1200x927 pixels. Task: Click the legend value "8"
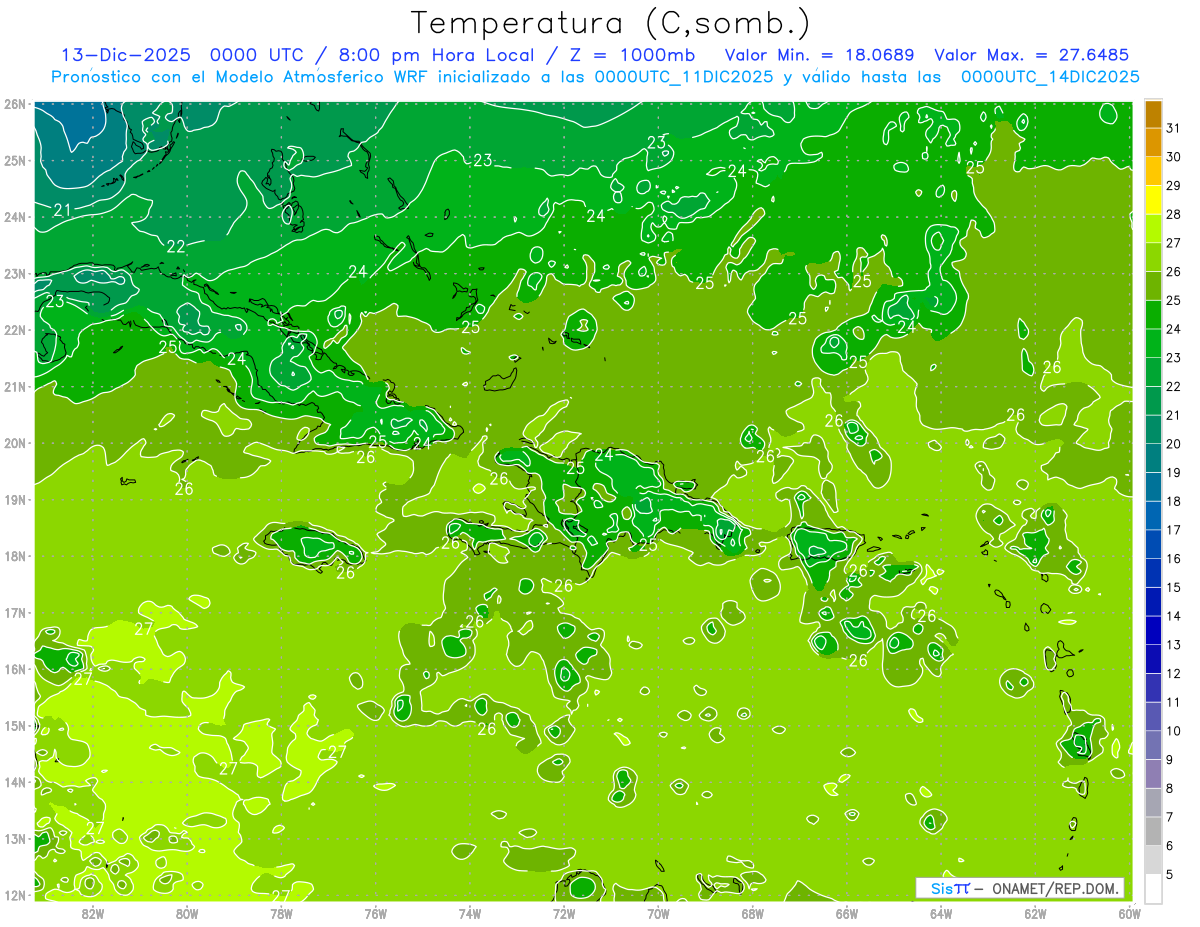[1170, 788]
